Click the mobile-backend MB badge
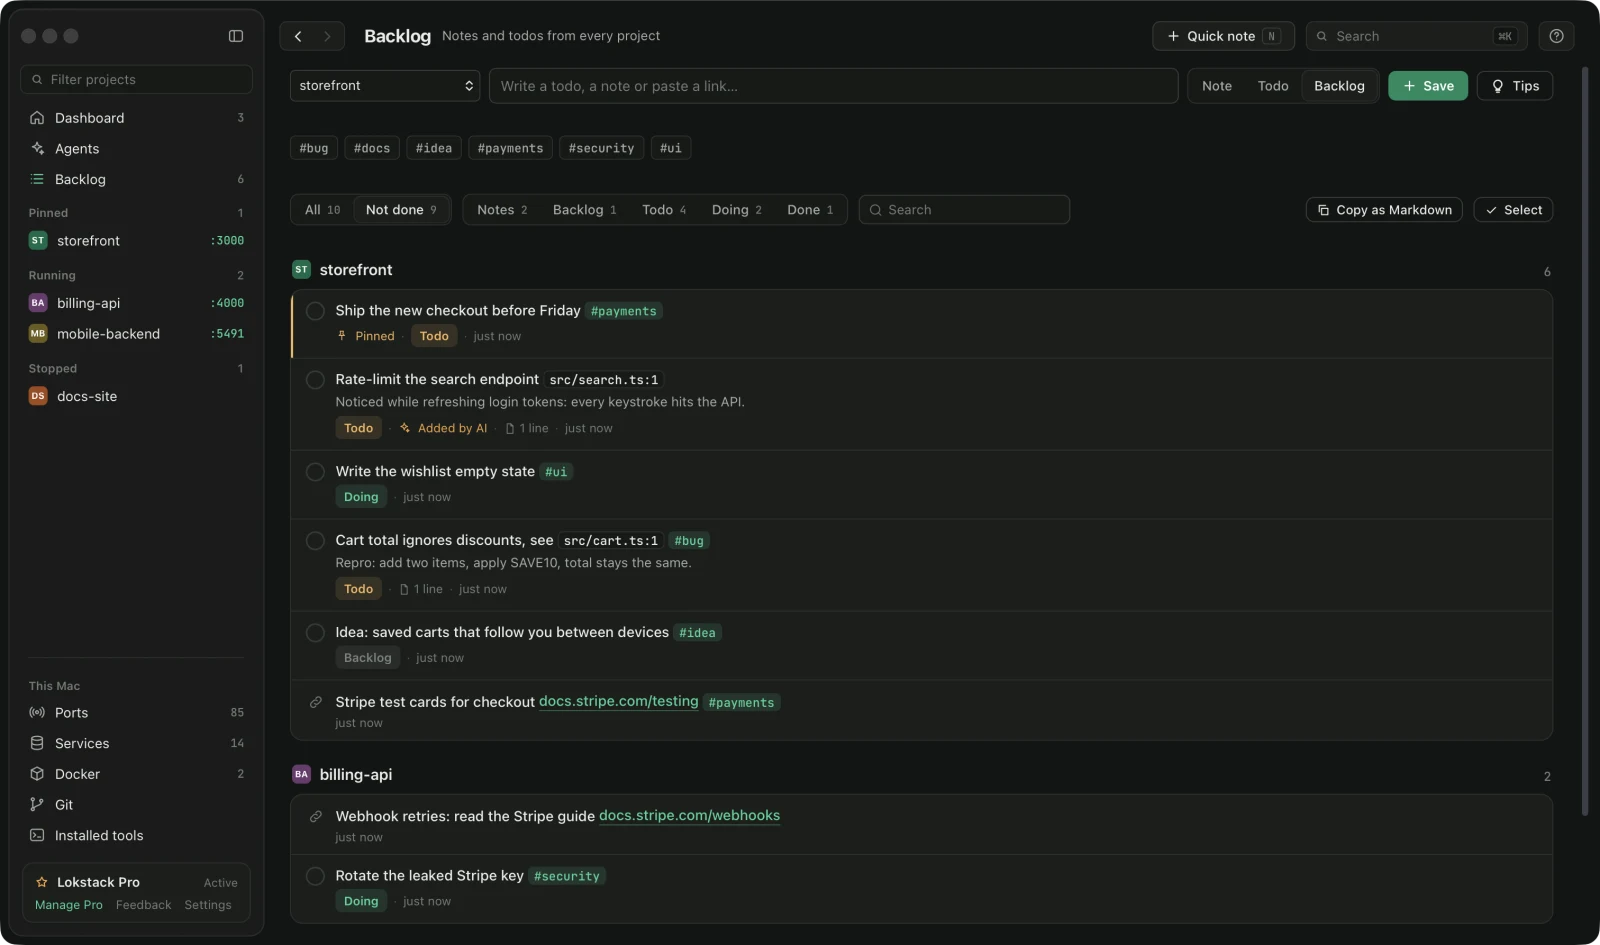This screenshot has height=945, width=1600. (38, 334)
